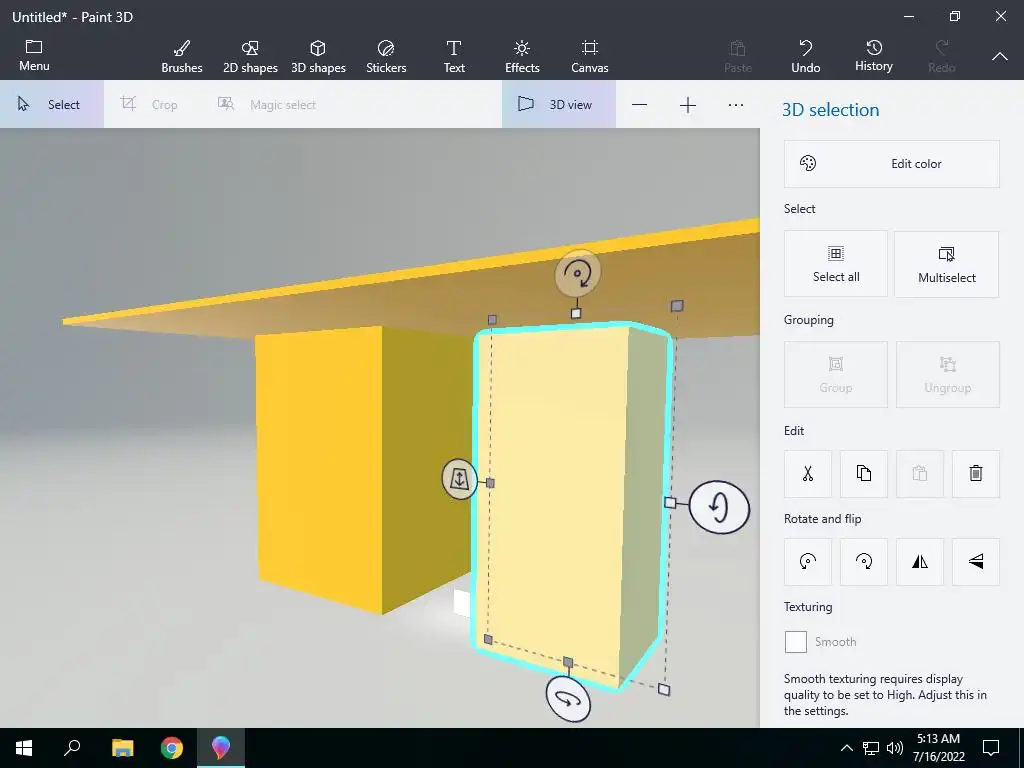Zoom in with the plus button
Image resolution: width=1024 pixels, height=768 pixels.
coord(688,104)
